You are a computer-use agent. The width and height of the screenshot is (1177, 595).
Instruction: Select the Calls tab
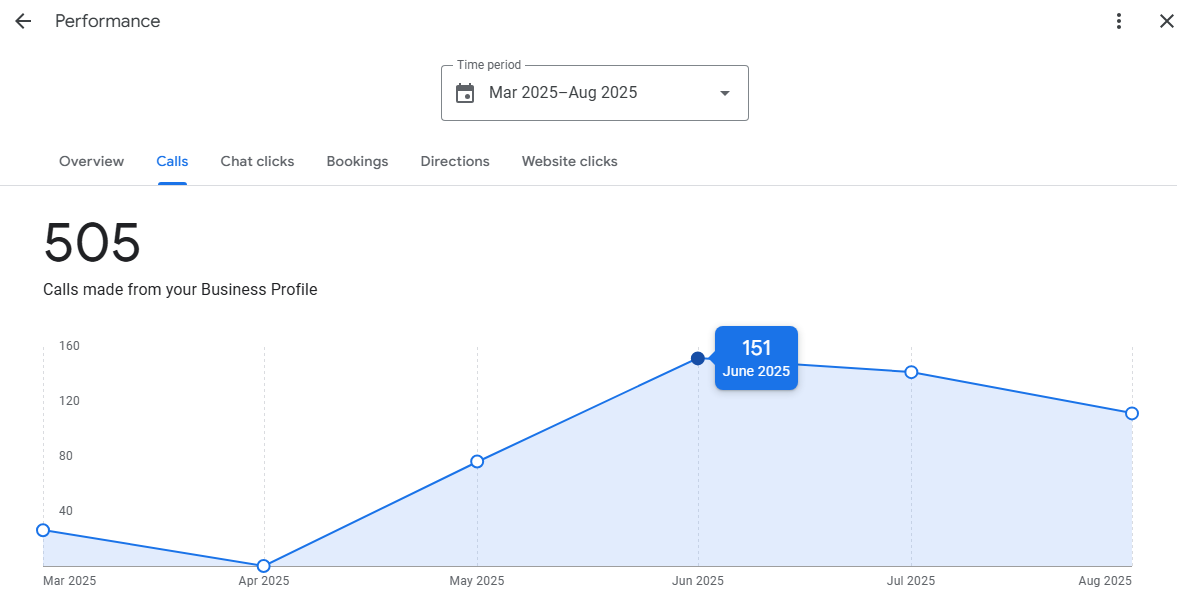pos(172,161)
